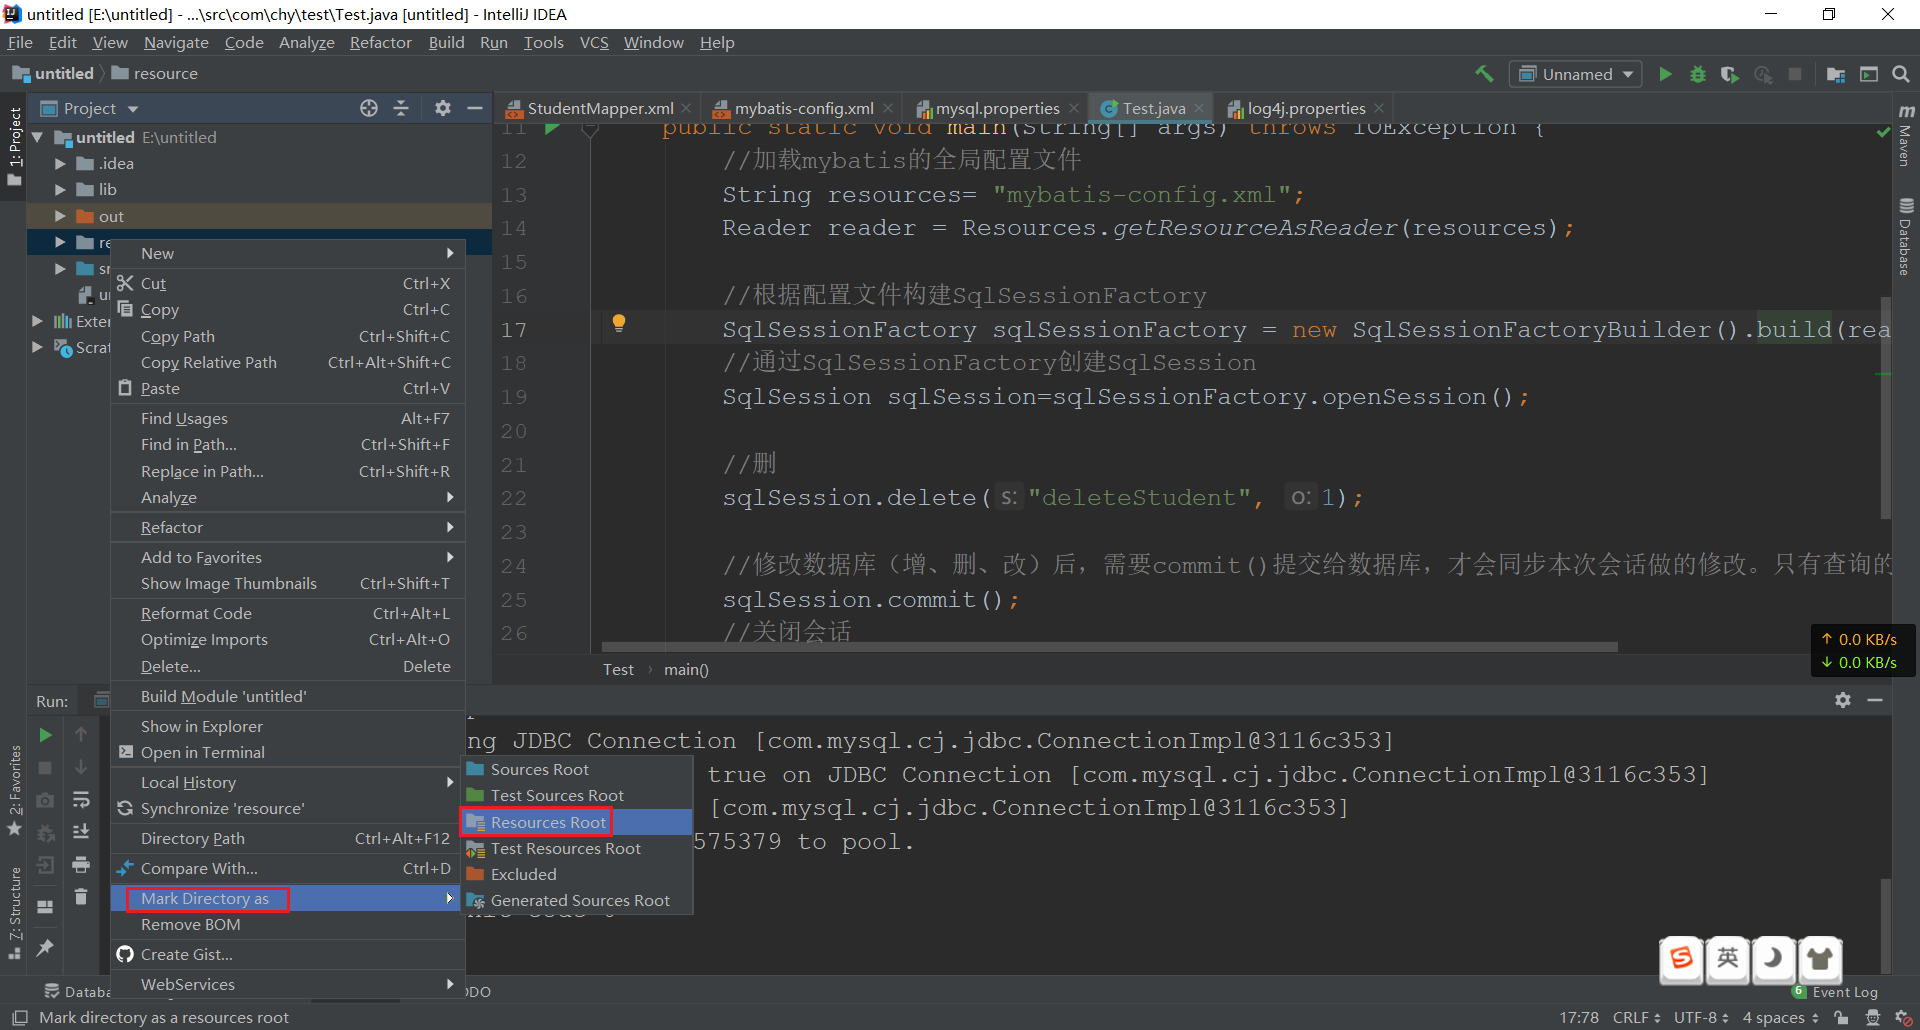Open the Event Log in the status bar

(1835, 992)
